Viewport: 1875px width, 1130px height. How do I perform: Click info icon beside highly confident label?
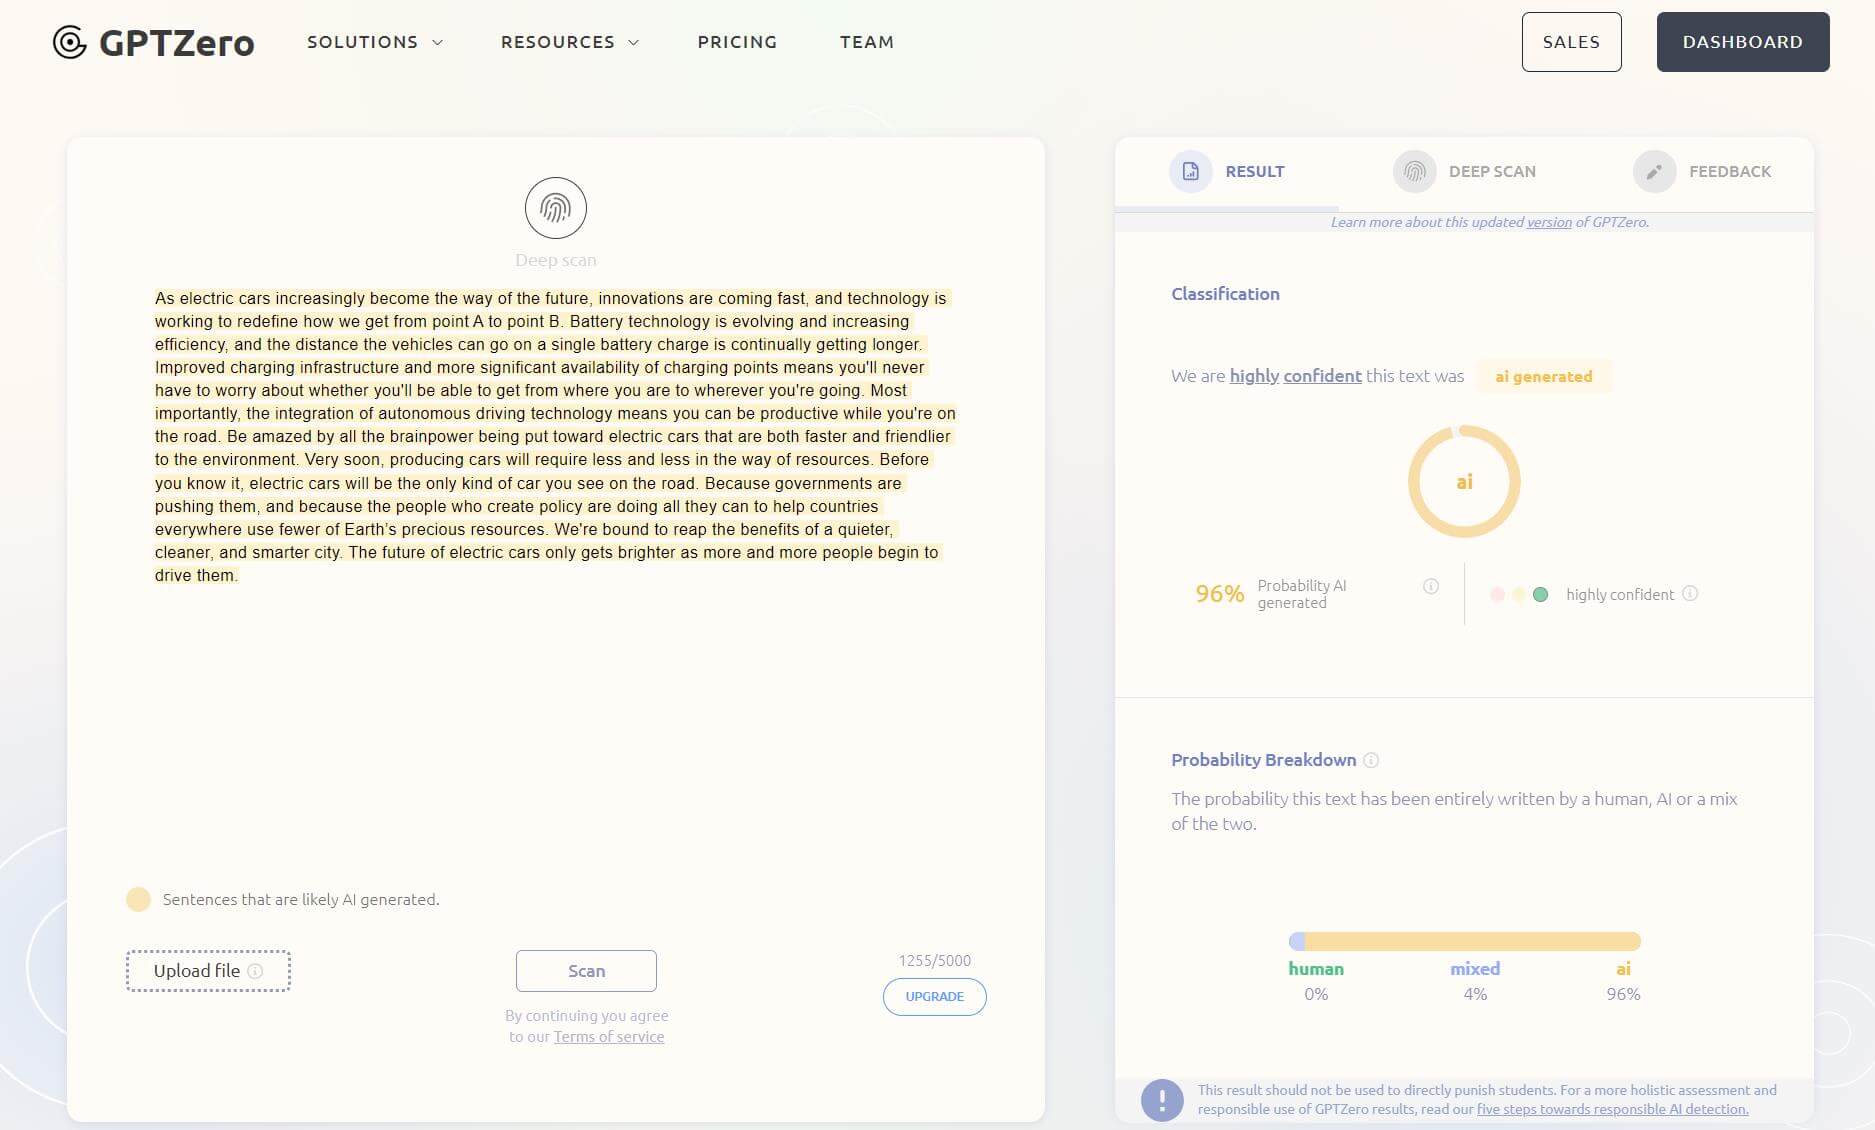pyautogui.click(x=1690, y=593)
